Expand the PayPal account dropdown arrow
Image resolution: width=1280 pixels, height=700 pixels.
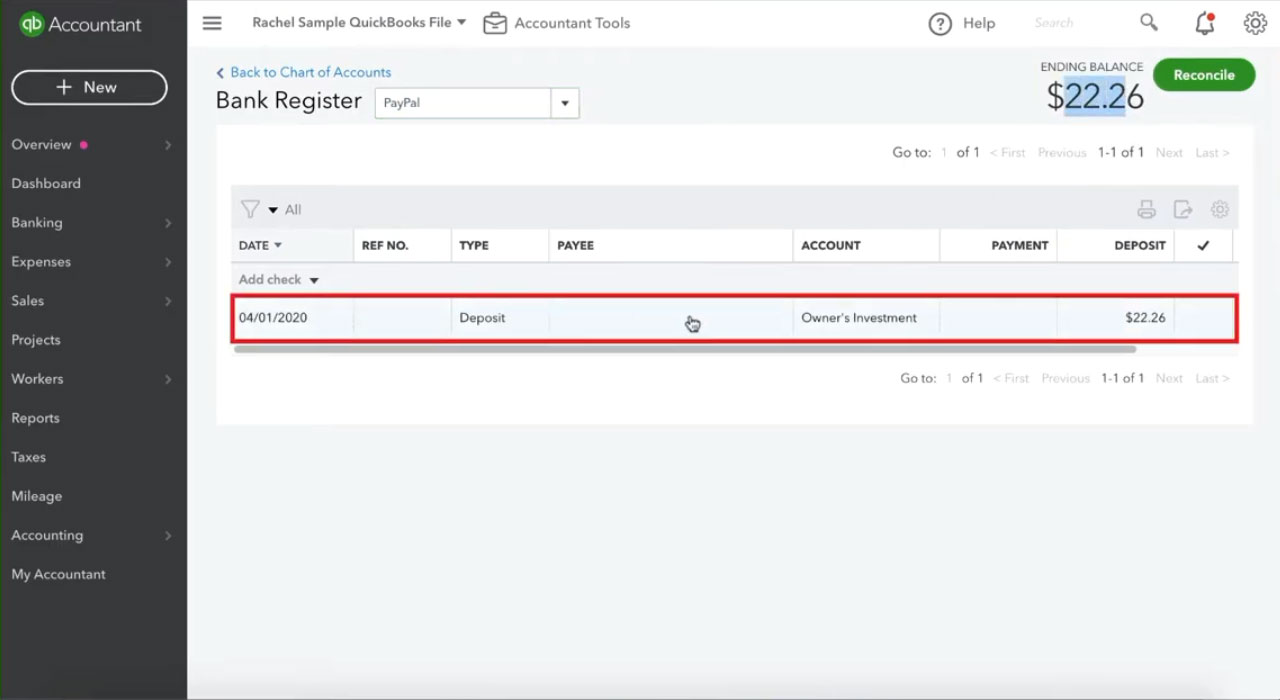(x=565, y=103)
